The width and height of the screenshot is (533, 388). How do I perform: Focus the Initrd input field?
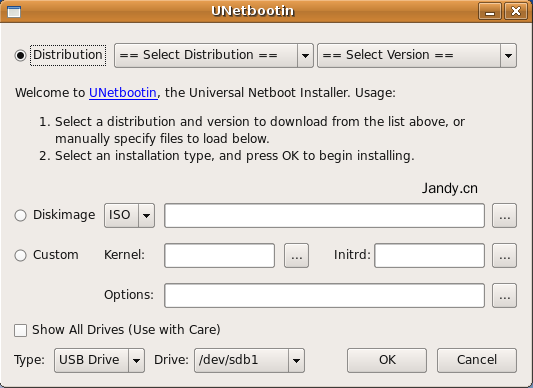(429, 255)
